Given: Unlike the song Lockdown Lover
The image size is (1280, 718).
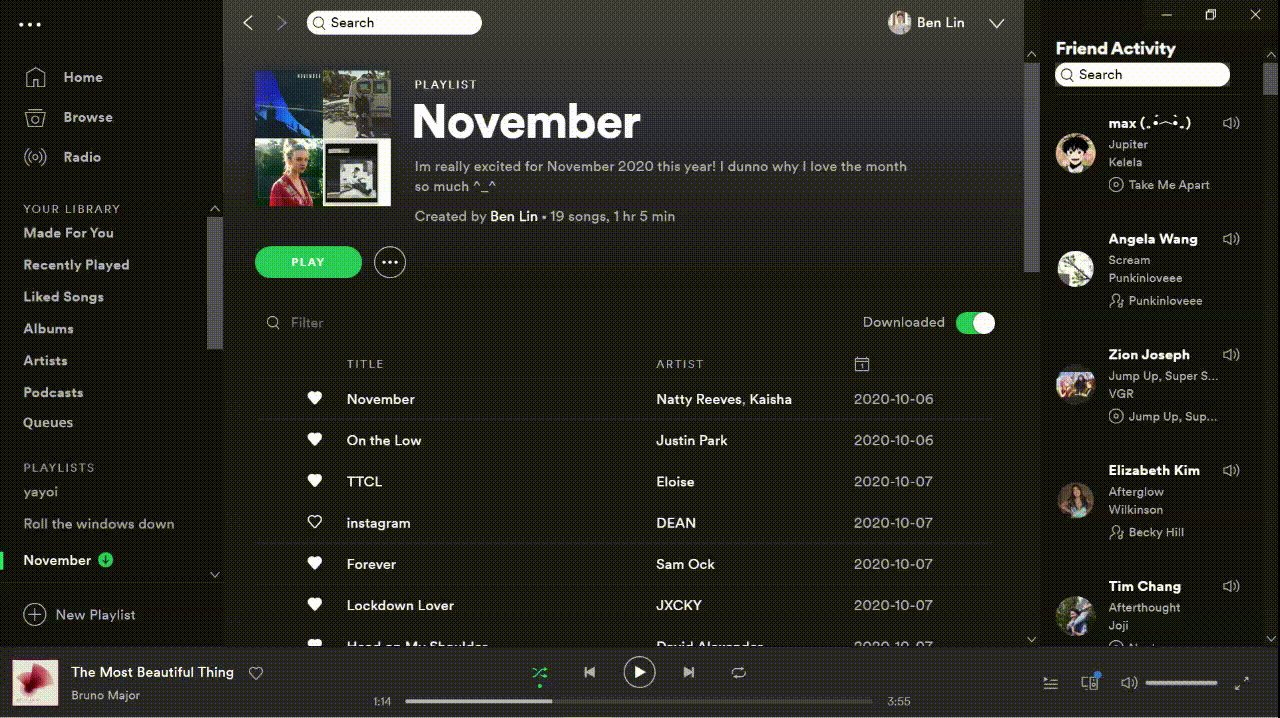Looking at the screenshot, I should [x=314, y=605].
